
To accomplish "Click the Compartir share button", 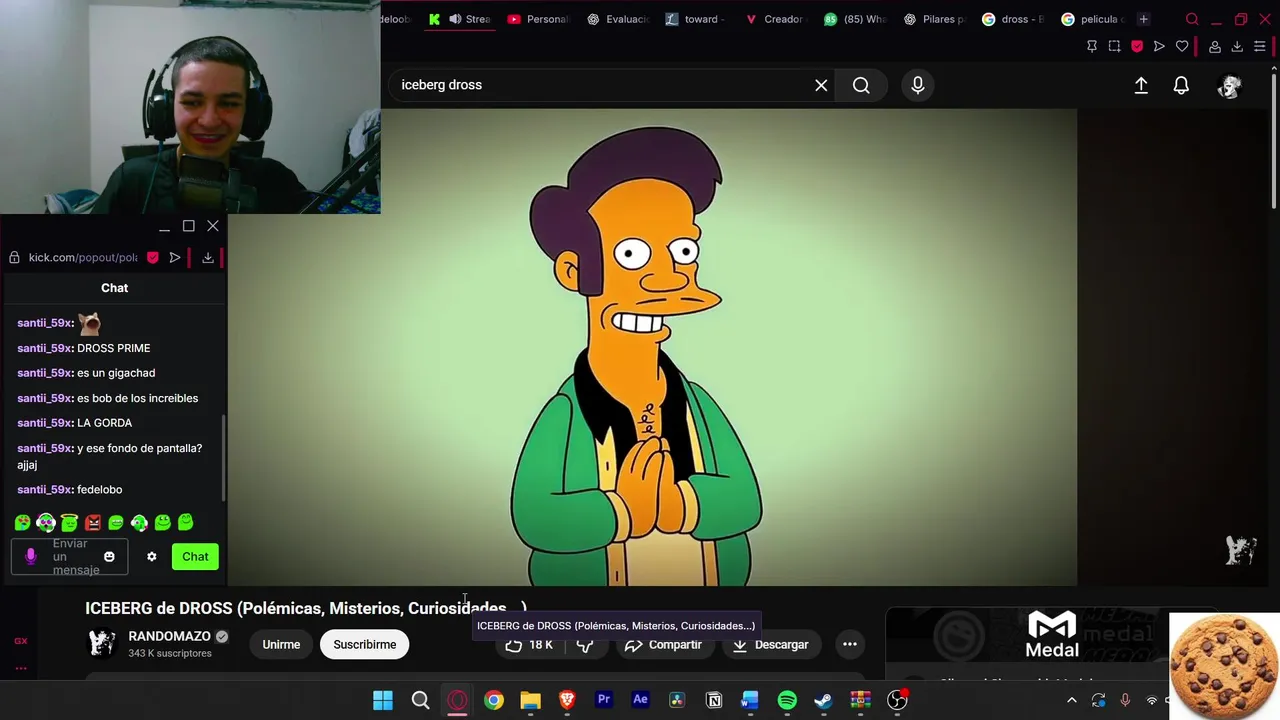I will pos(663,645).
